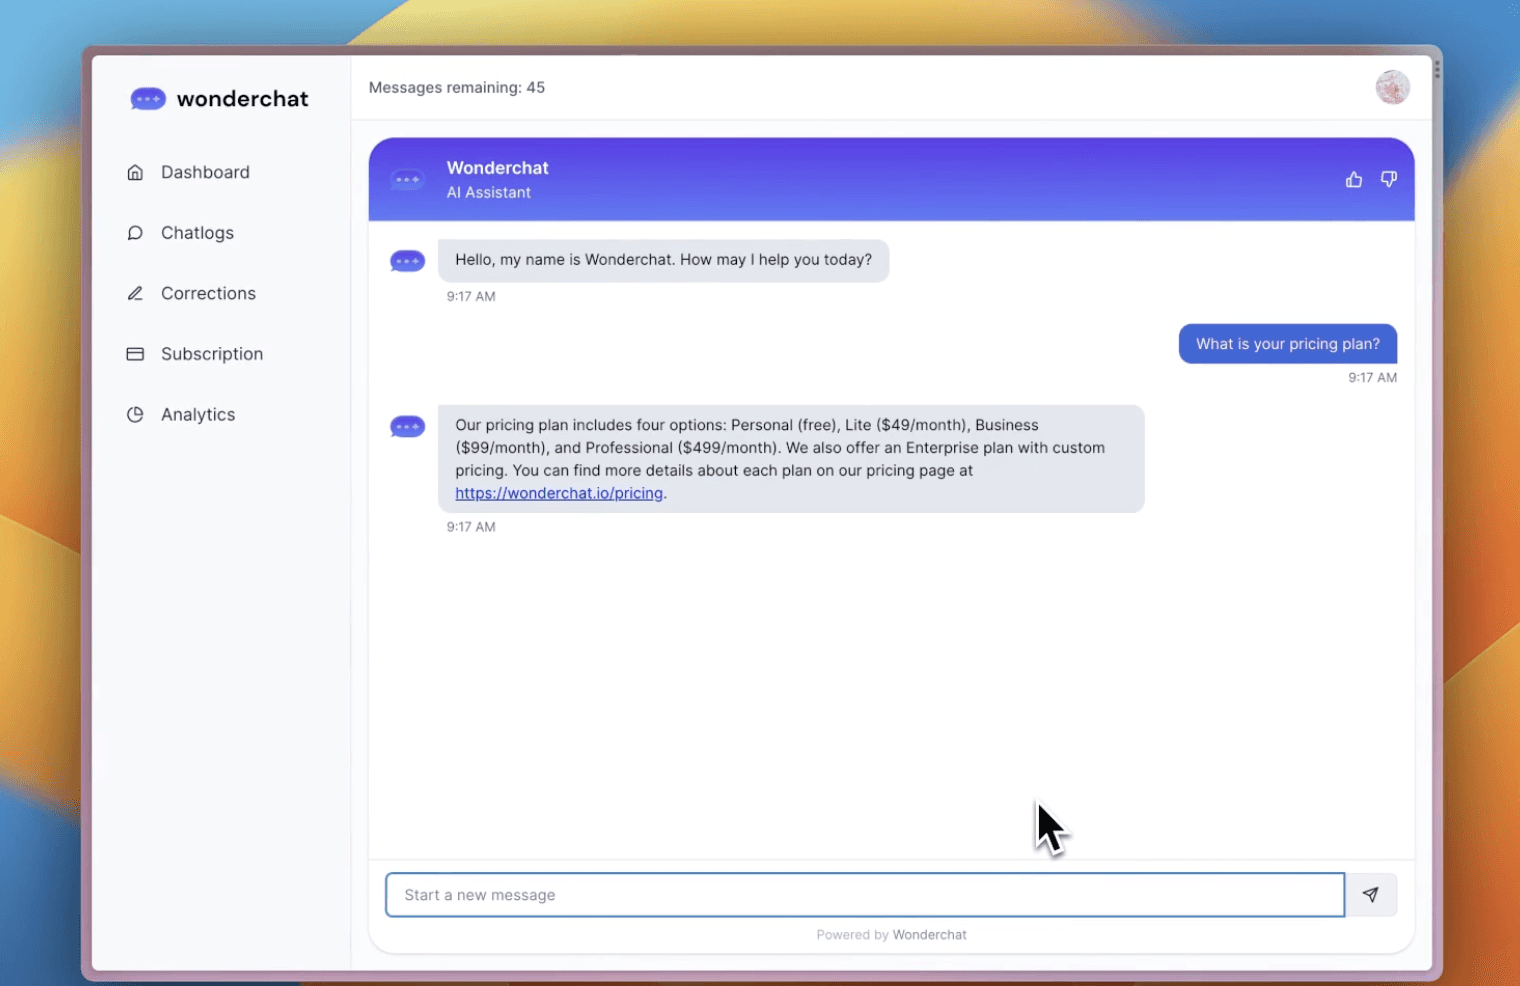Send the message with paper plane button

(1371, 895)
